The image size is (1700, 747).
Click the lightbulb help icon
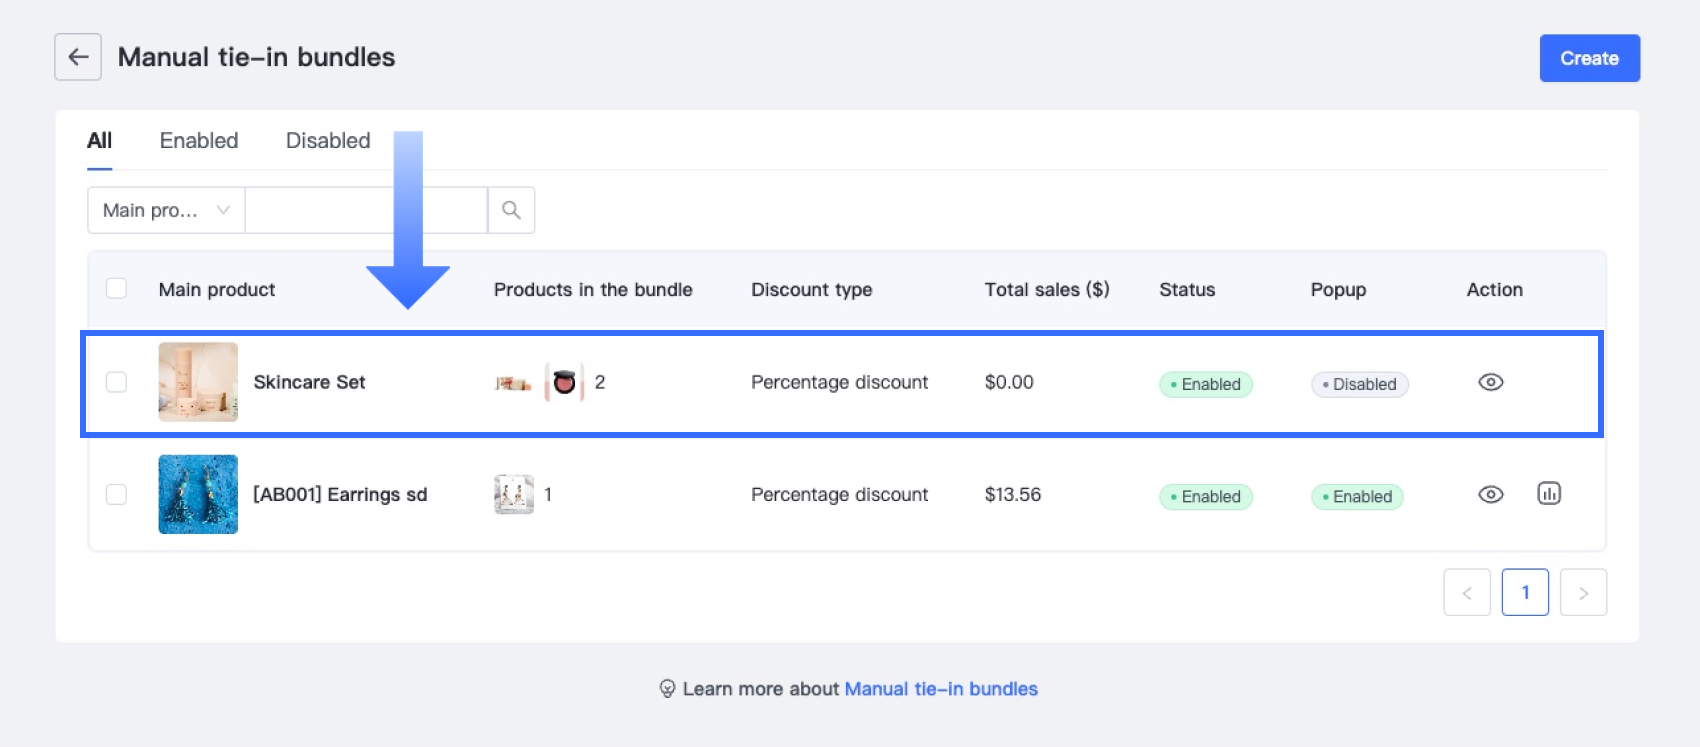click(x=667, y=689)
